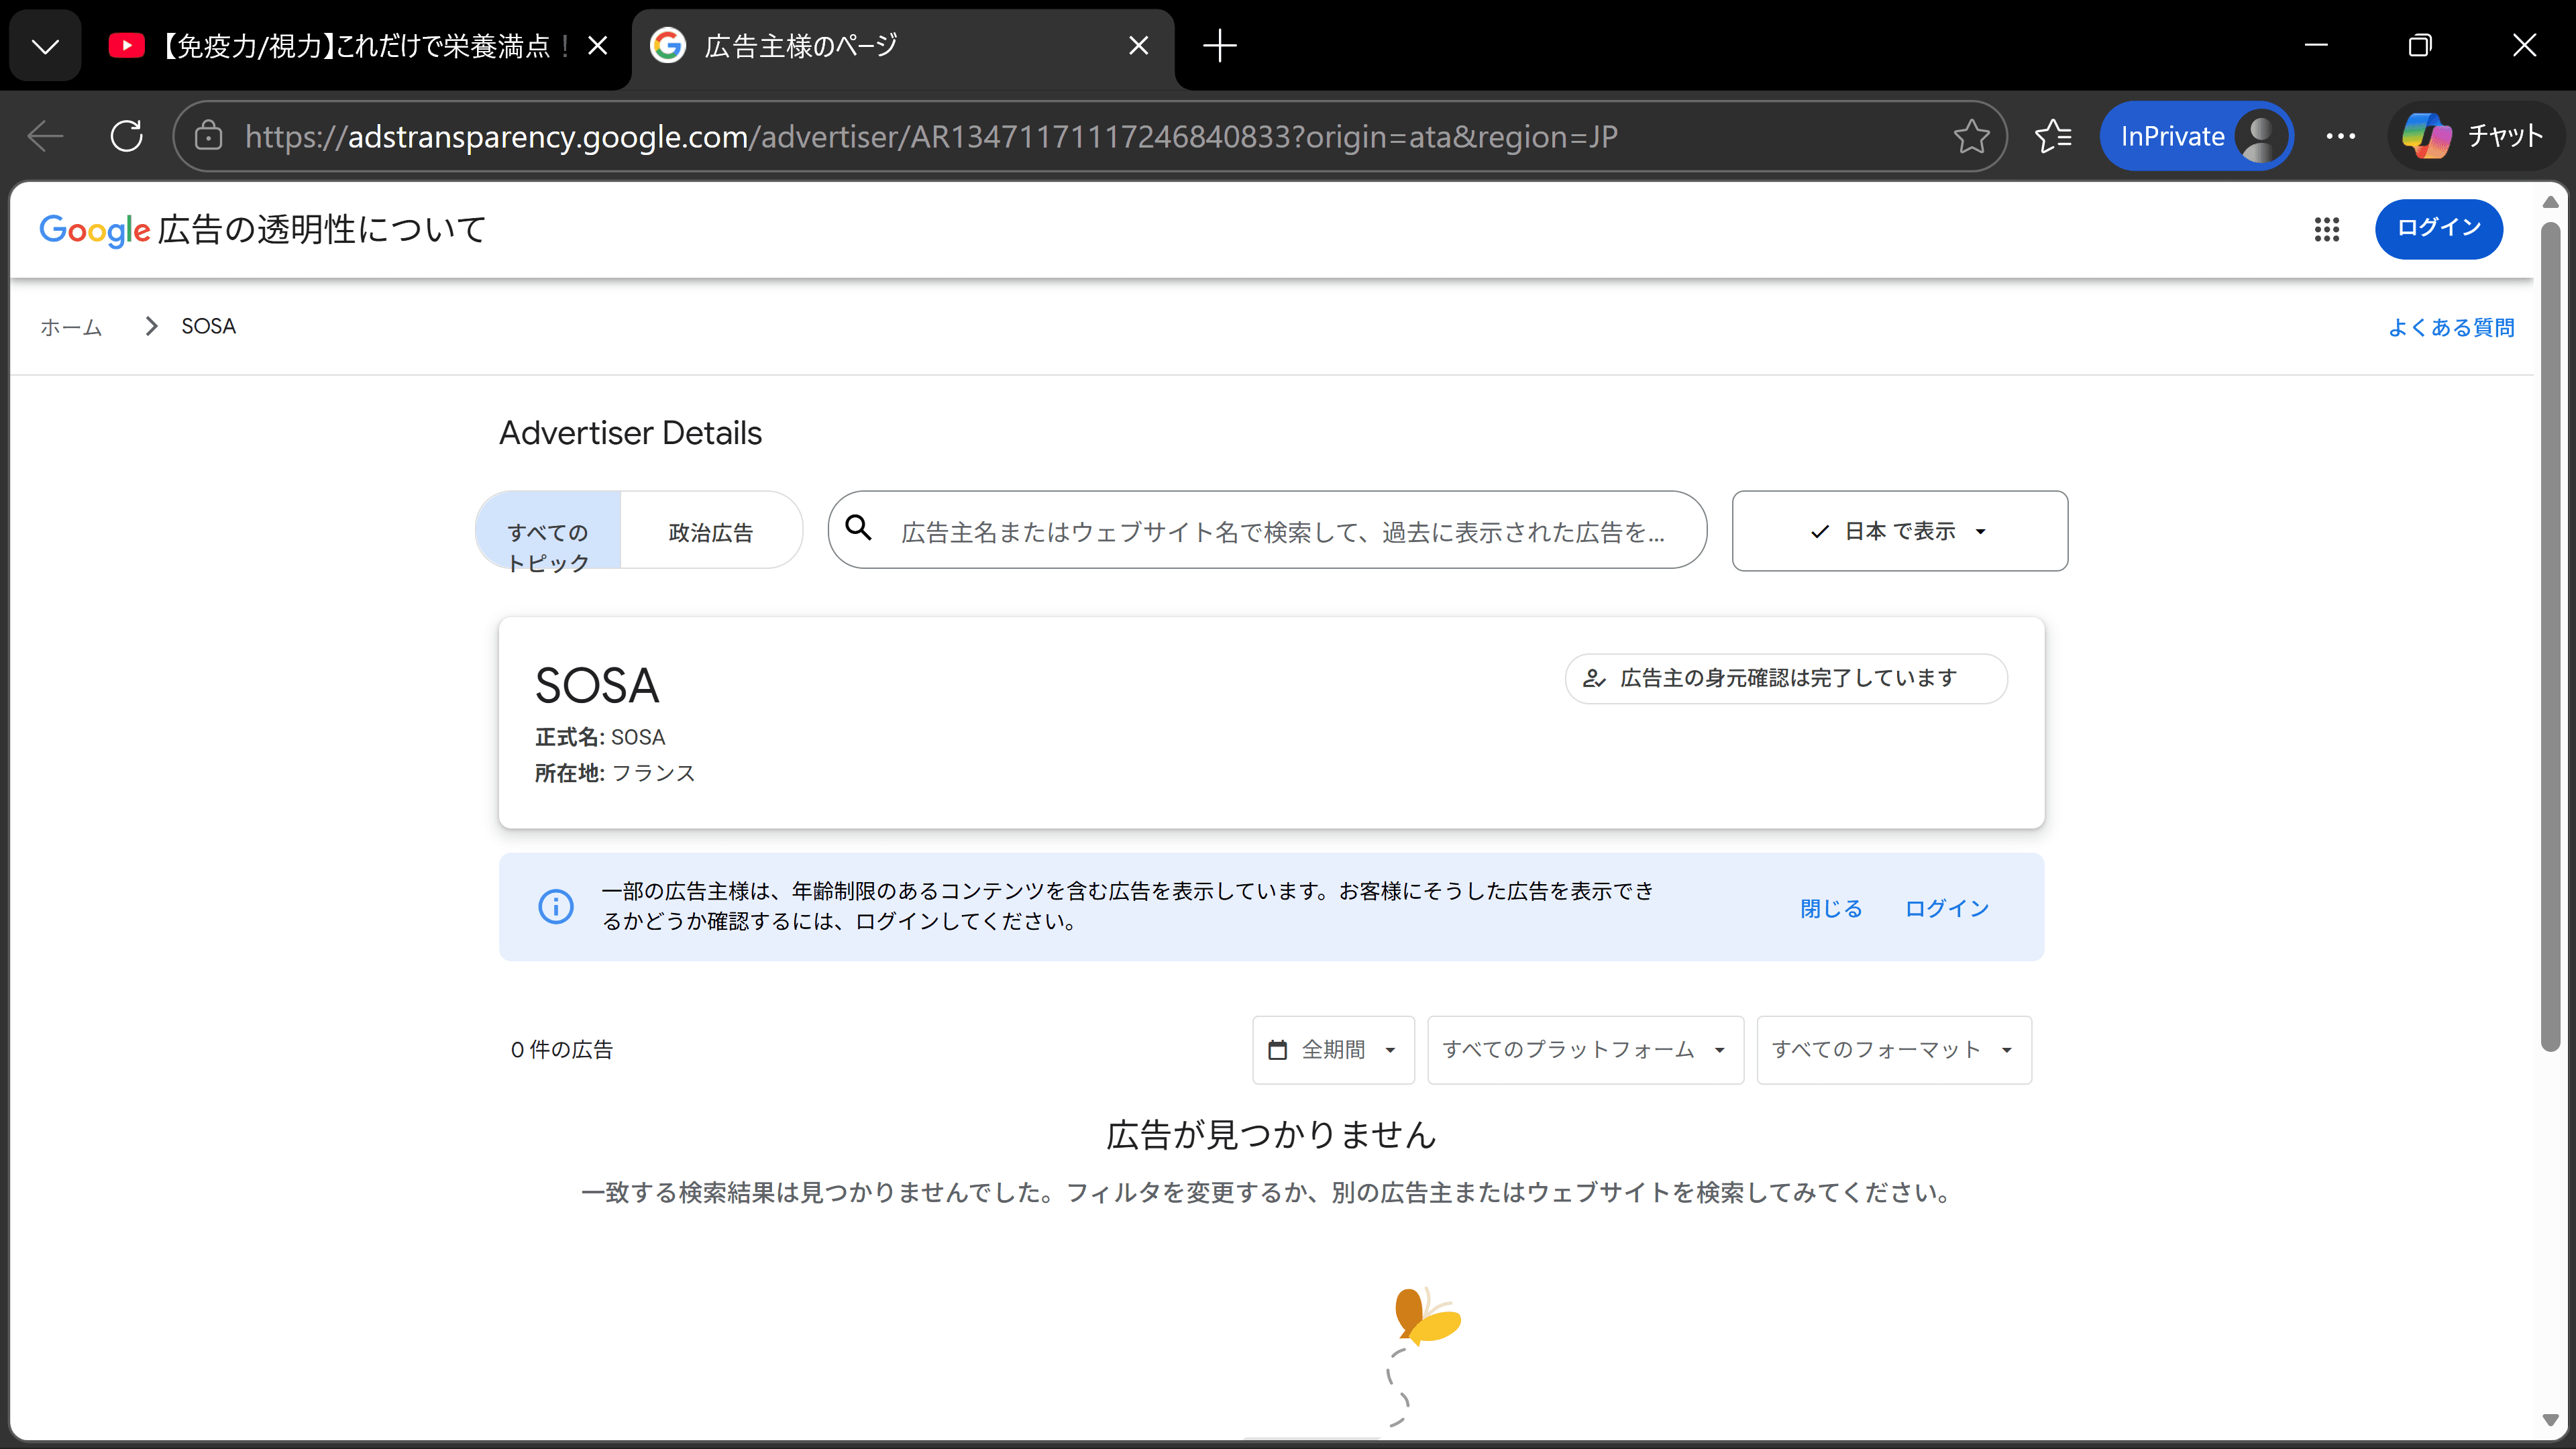Open browser settings and more menu
2576x1449 pixels.
tap(2340, 136)
